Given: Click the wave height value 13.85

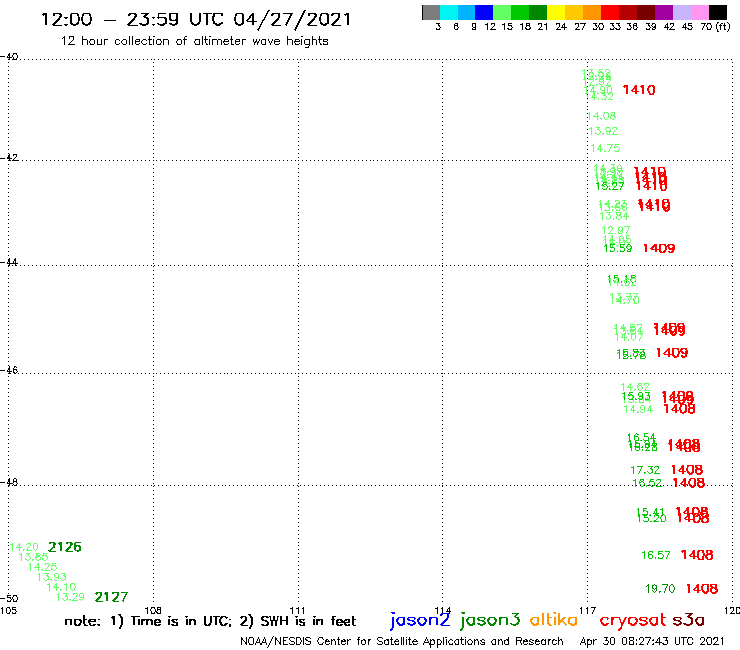Looking at the screenshot, I should [33, 557].
